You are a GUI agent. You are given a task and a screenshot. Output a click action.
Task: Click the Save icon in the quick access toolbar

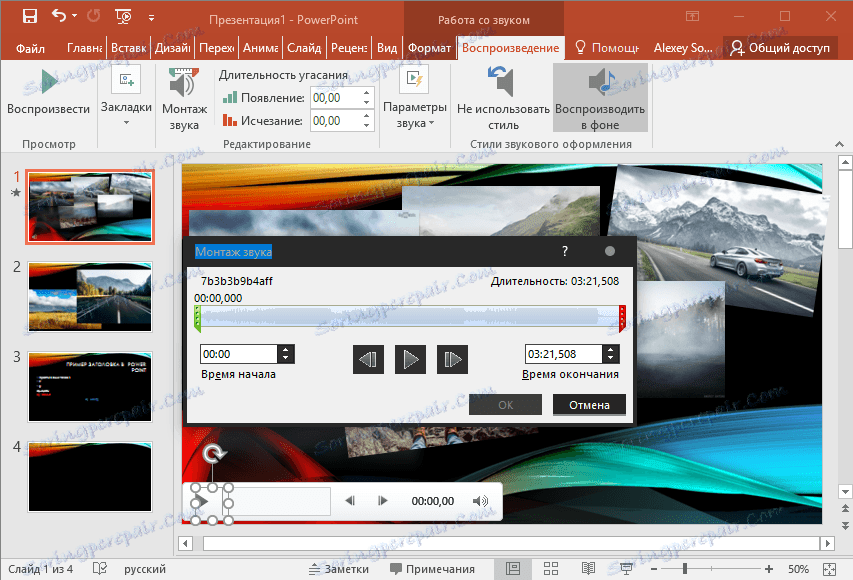(x=28, y=15)
